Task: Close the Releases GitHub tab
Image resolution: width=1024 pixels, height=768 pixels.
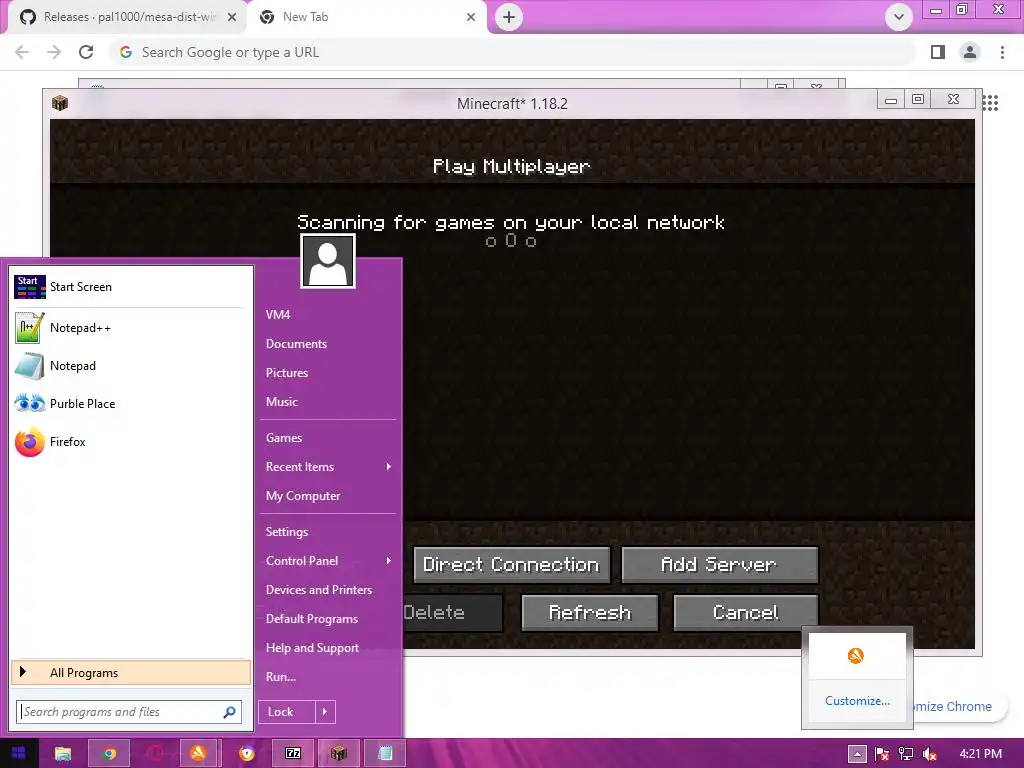Action: point(232,17)
